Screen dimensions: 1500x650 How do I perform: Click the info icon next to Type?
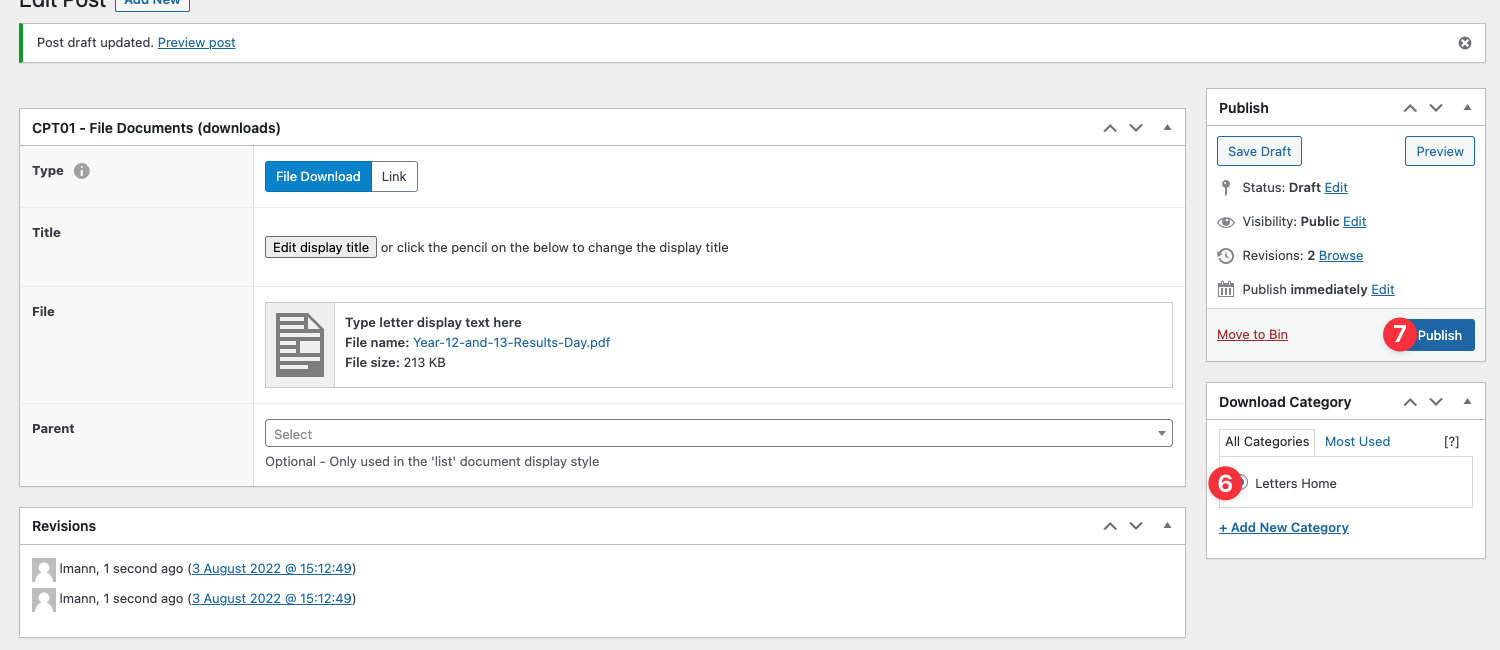[82, 171]
